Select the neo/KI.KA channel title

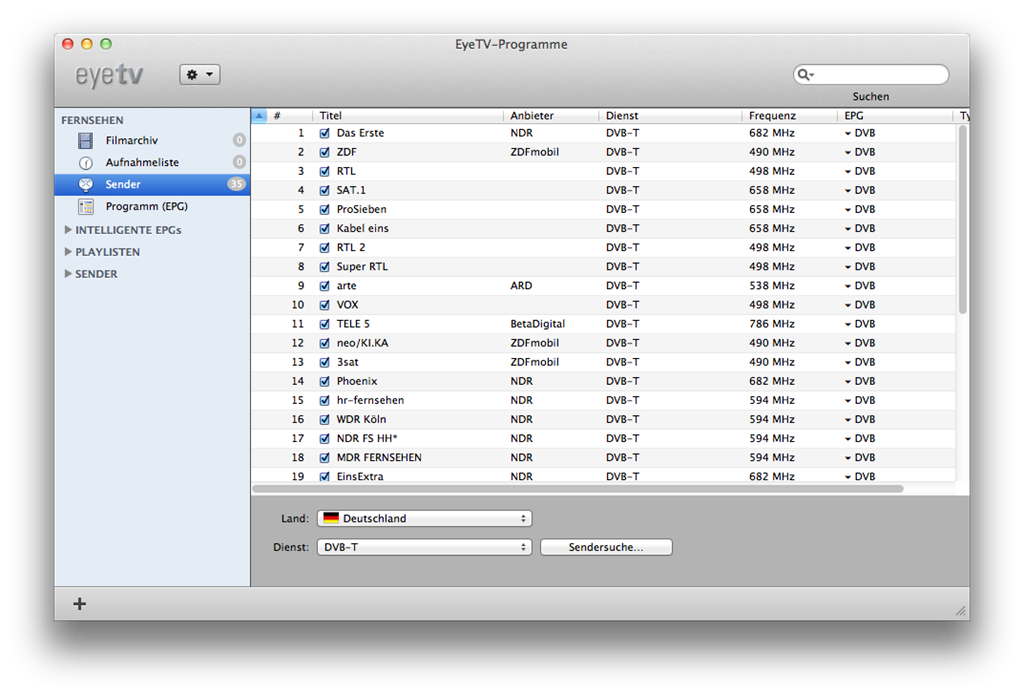pyautogui.click(x=362, y=343)
